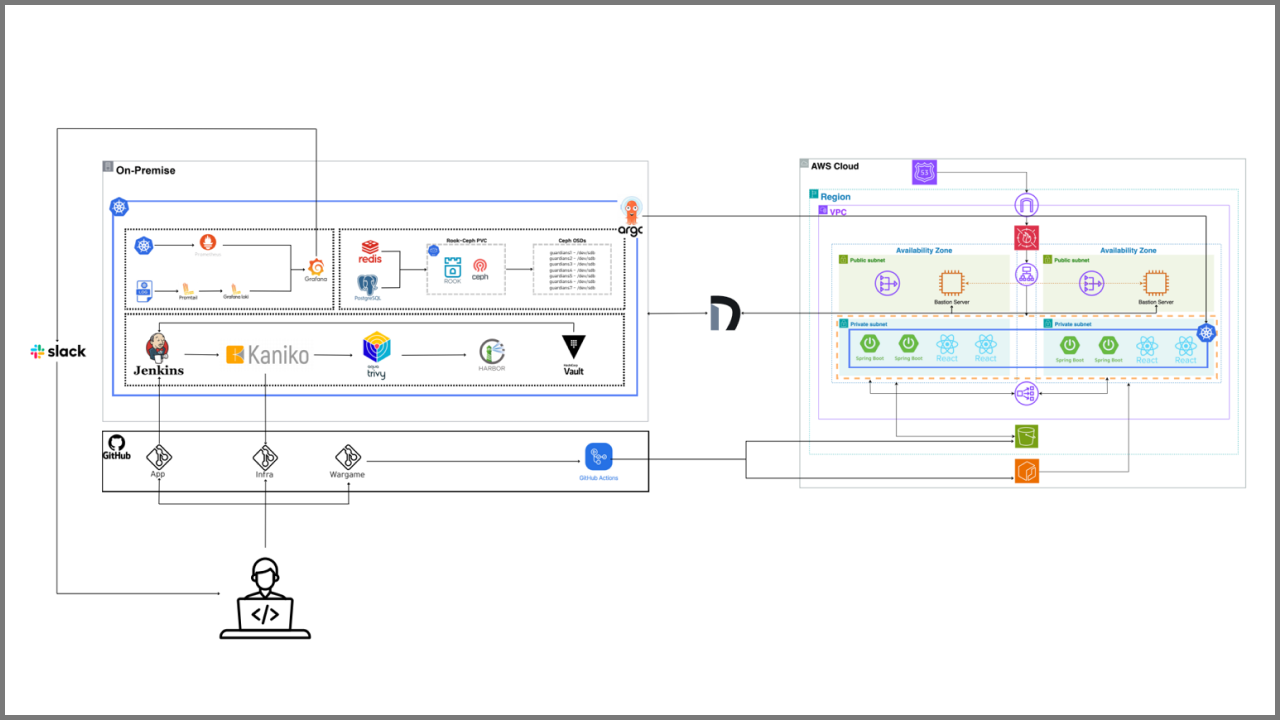The width and height of the screenshot is (1280, 720).
Task: Select the Prometheus monitoring icon
Action: (x=207, y=244)
